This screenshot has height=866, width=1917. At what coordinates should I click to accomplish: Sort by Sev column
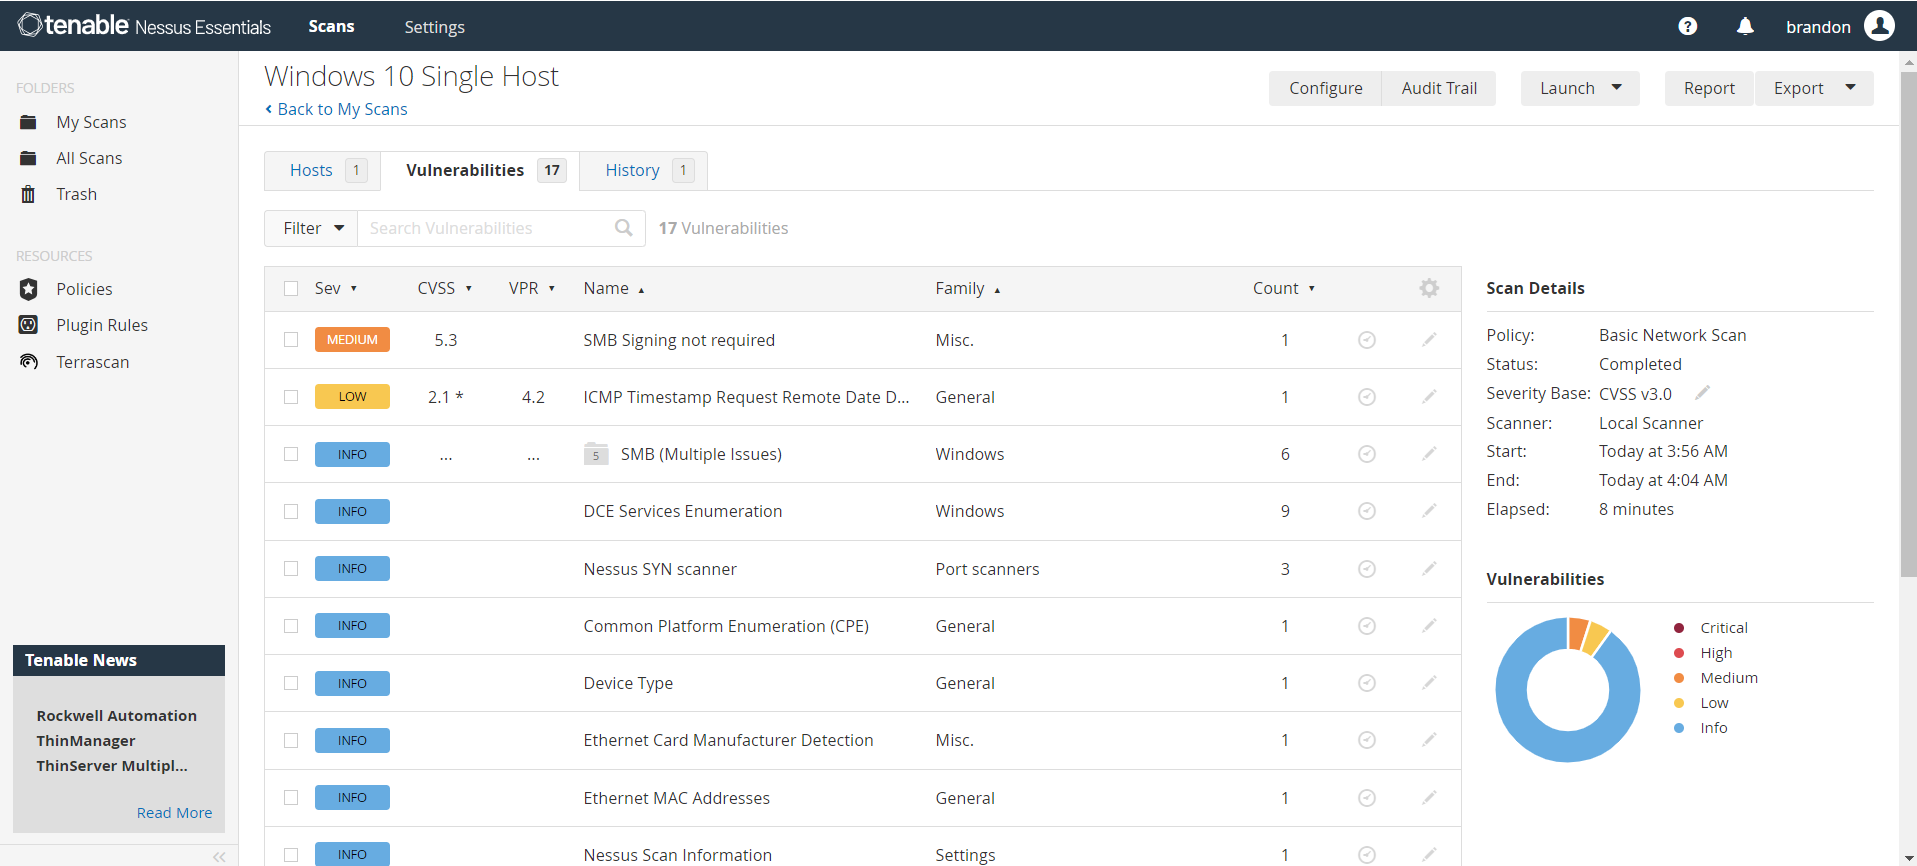335,288
